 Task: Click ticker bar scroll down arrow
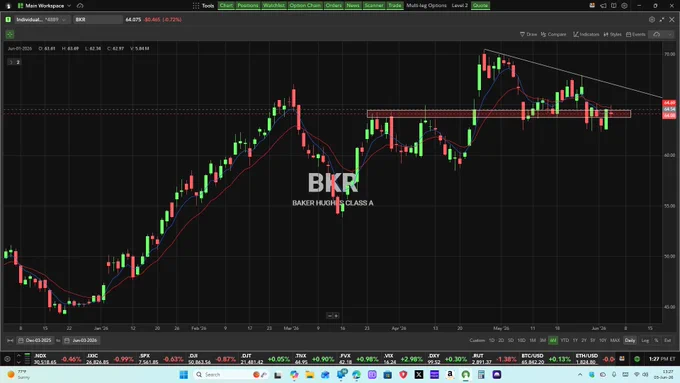[18, 362]
